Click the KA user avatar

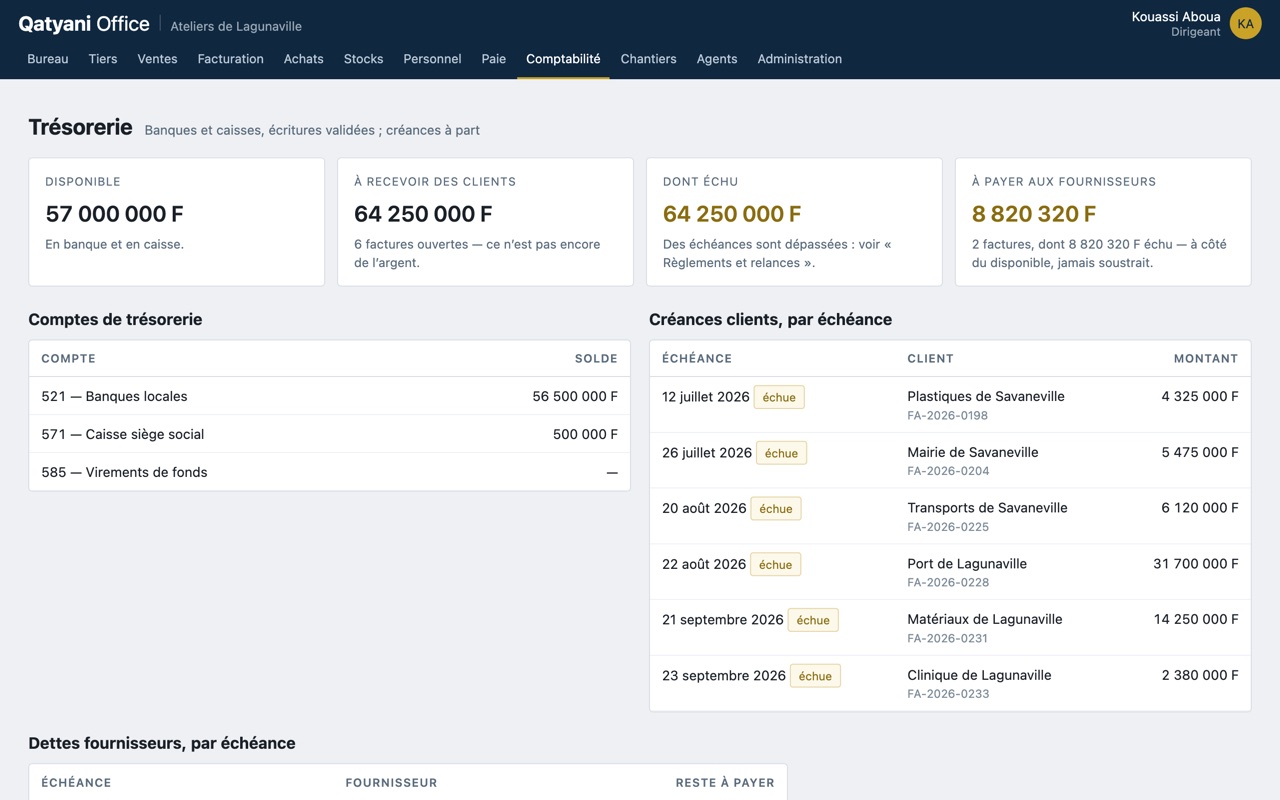click(1245, 24)
